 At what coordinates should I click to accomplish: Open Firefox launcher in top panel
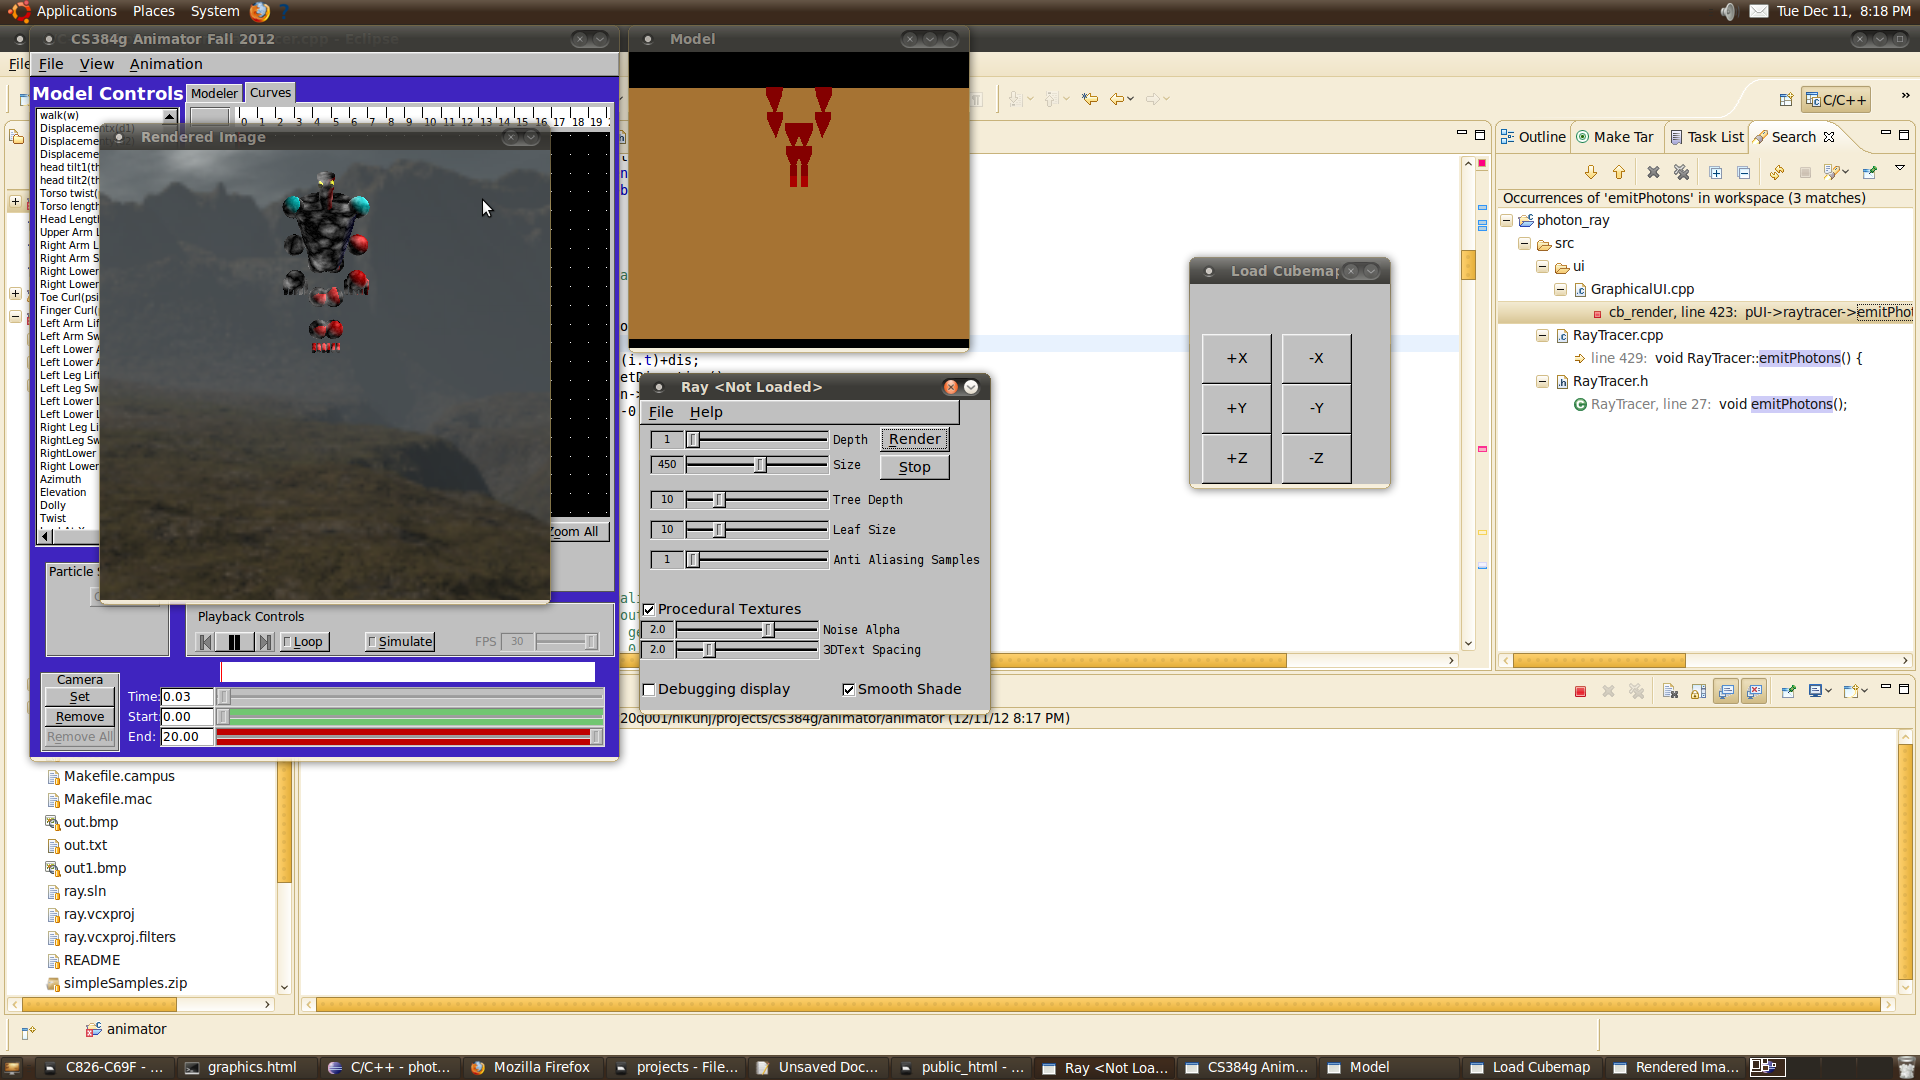click(260, 11)
